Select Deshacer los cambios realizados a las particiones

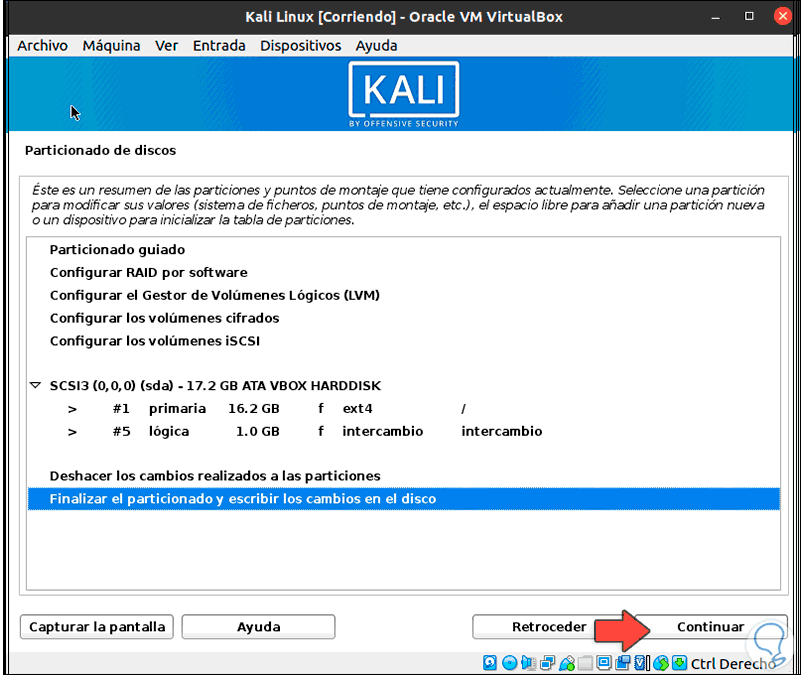click(404, 476)
